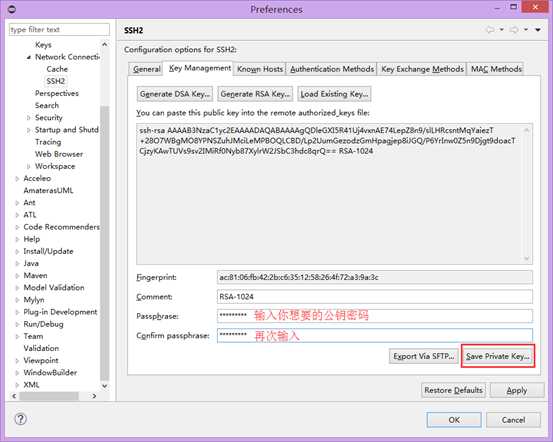Click Export Via SFTP button
Viewport: 553px width, 442px height.
(x=424, y=356)
